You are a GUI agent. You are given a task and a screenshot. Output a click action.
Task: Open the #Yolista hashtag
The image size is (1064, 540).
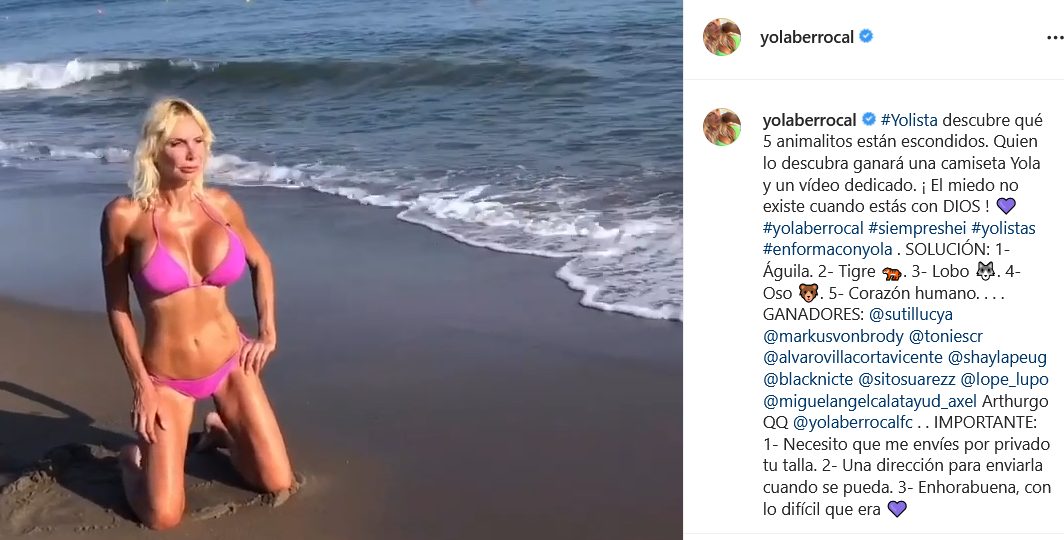click(x=909, y=120)
